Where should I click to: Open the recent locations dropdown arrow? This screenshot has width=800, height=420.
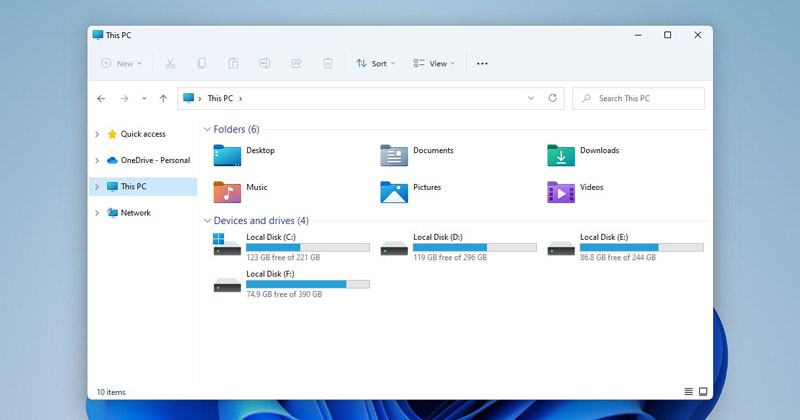144,98
